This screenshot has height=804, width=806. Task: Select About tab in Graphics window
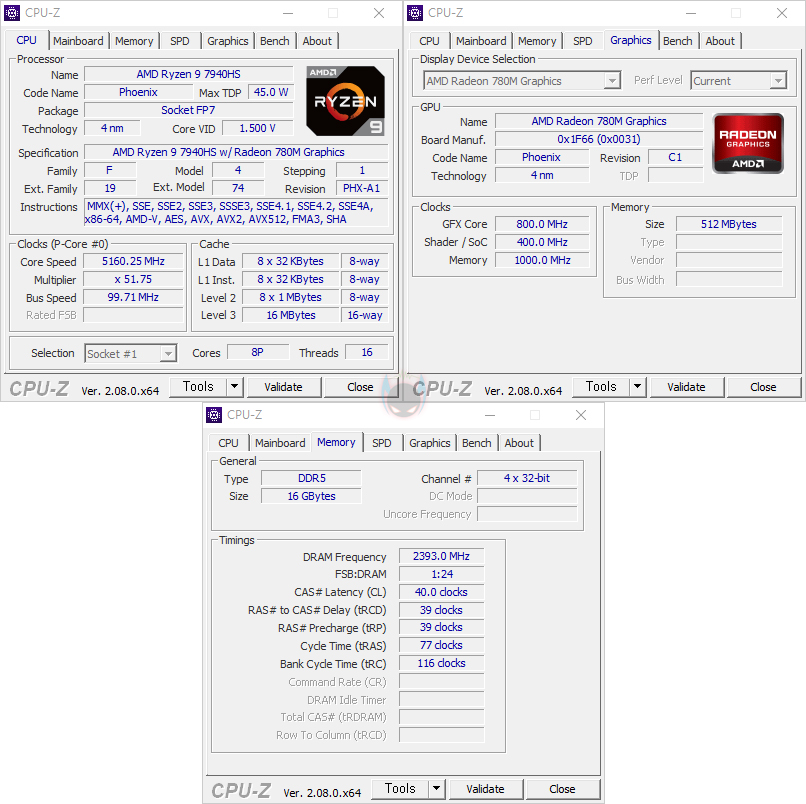point(720,41)
